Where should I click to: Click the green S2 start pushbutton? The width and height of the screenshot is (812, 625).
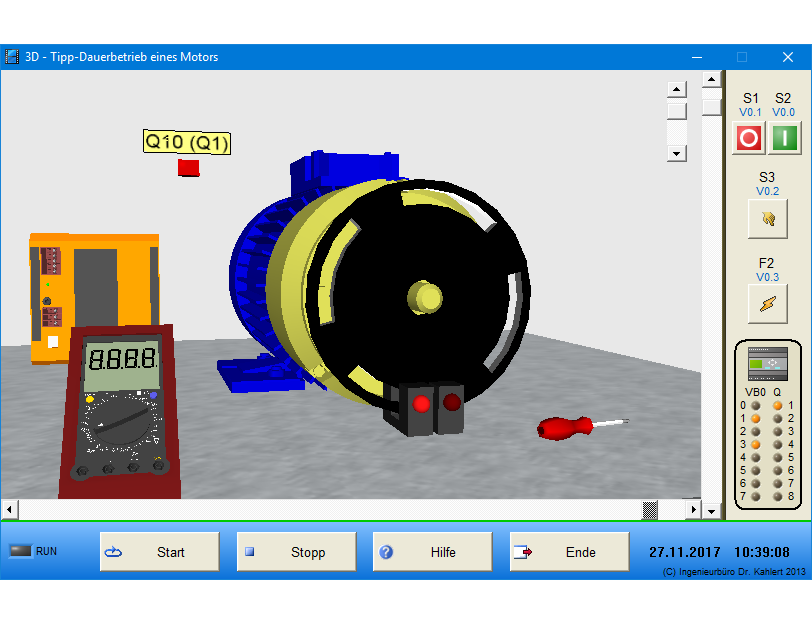784,138
